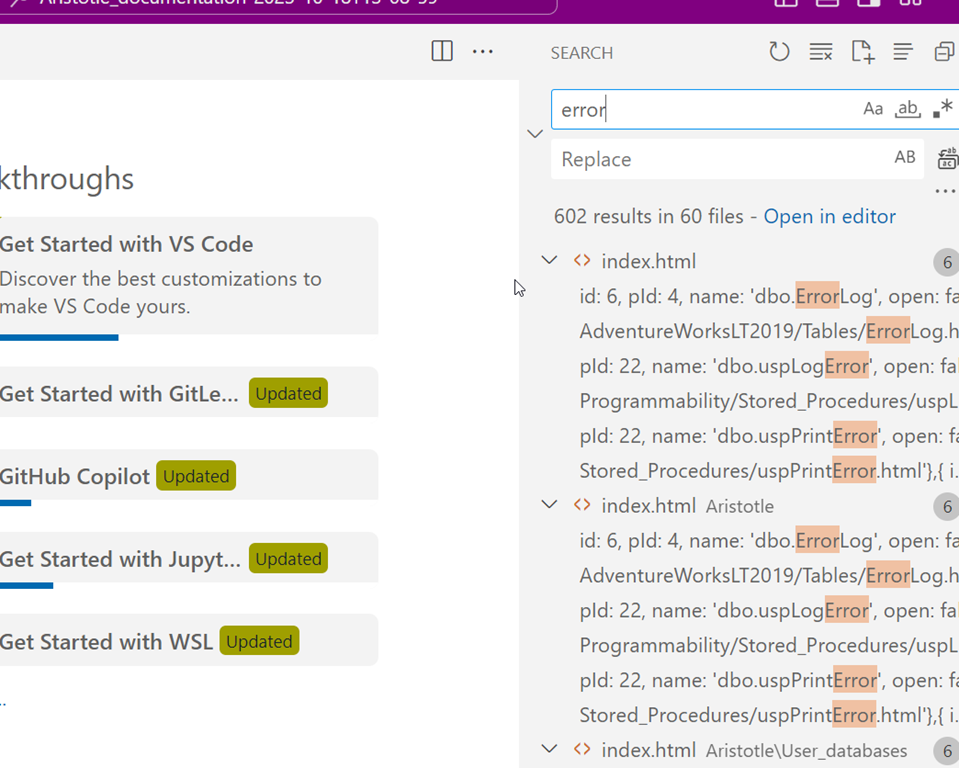This screenshot has height=768, width=959.
Task: Enable Match Whole Word option
Action: (907, 109)
